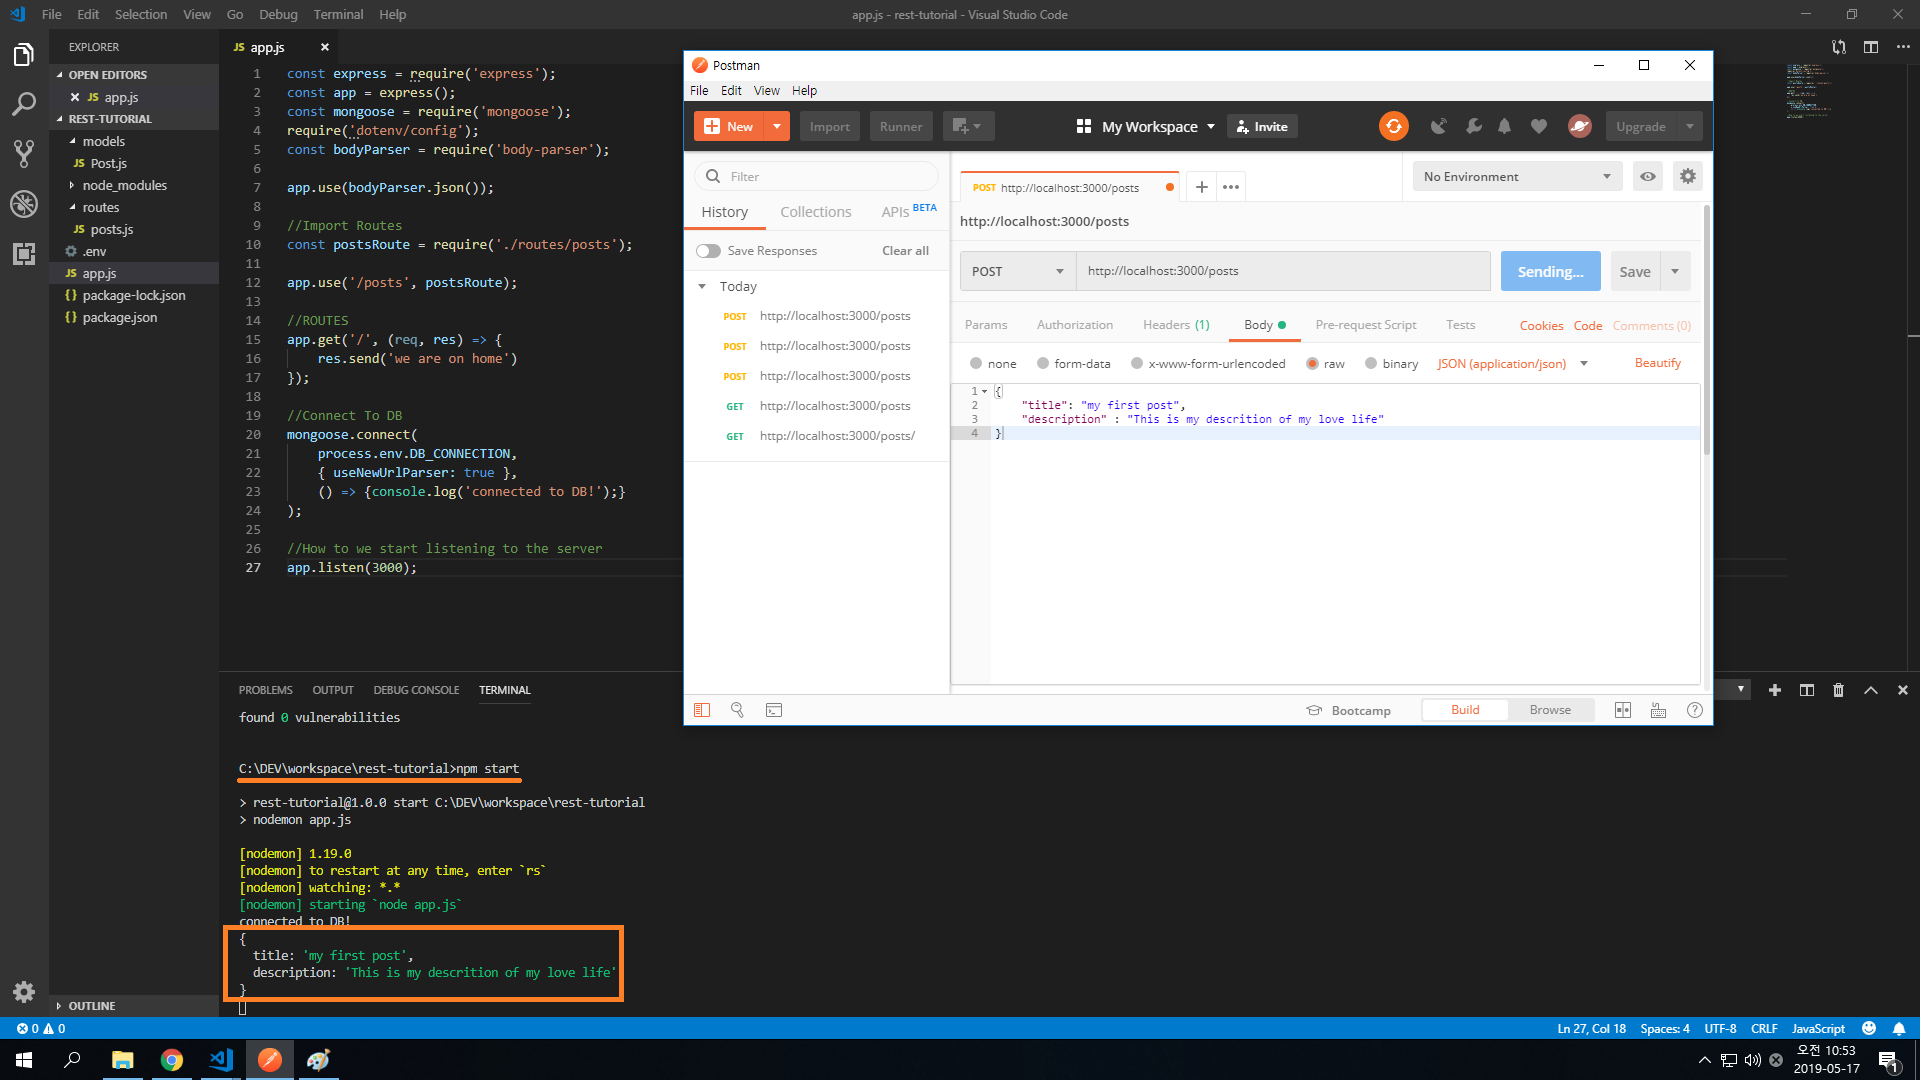Open the Extensions view icon
This screenshot has height=1080, width=1920.
pyautogui.click(x=24, y=254)
